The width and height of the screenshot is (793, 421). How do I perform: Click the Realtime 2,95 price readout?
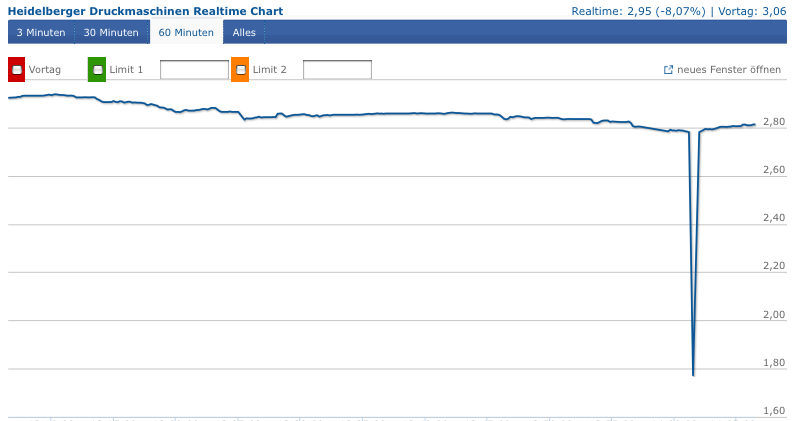click(638, 11)
